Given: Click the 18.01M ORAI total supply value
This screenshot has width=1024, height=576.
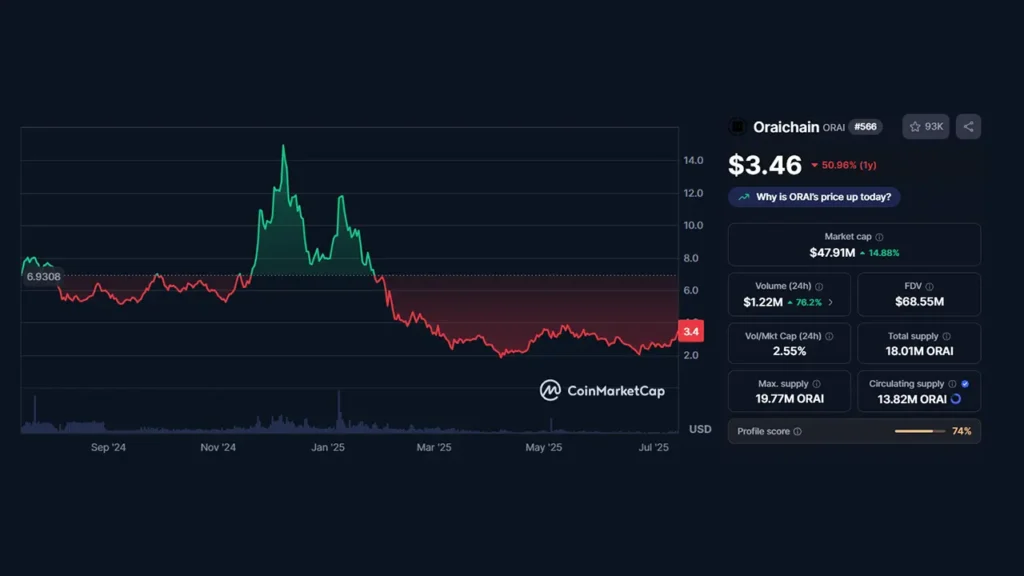Looking at the screenshot, I should pyautogui.click(x=920, y=351).
